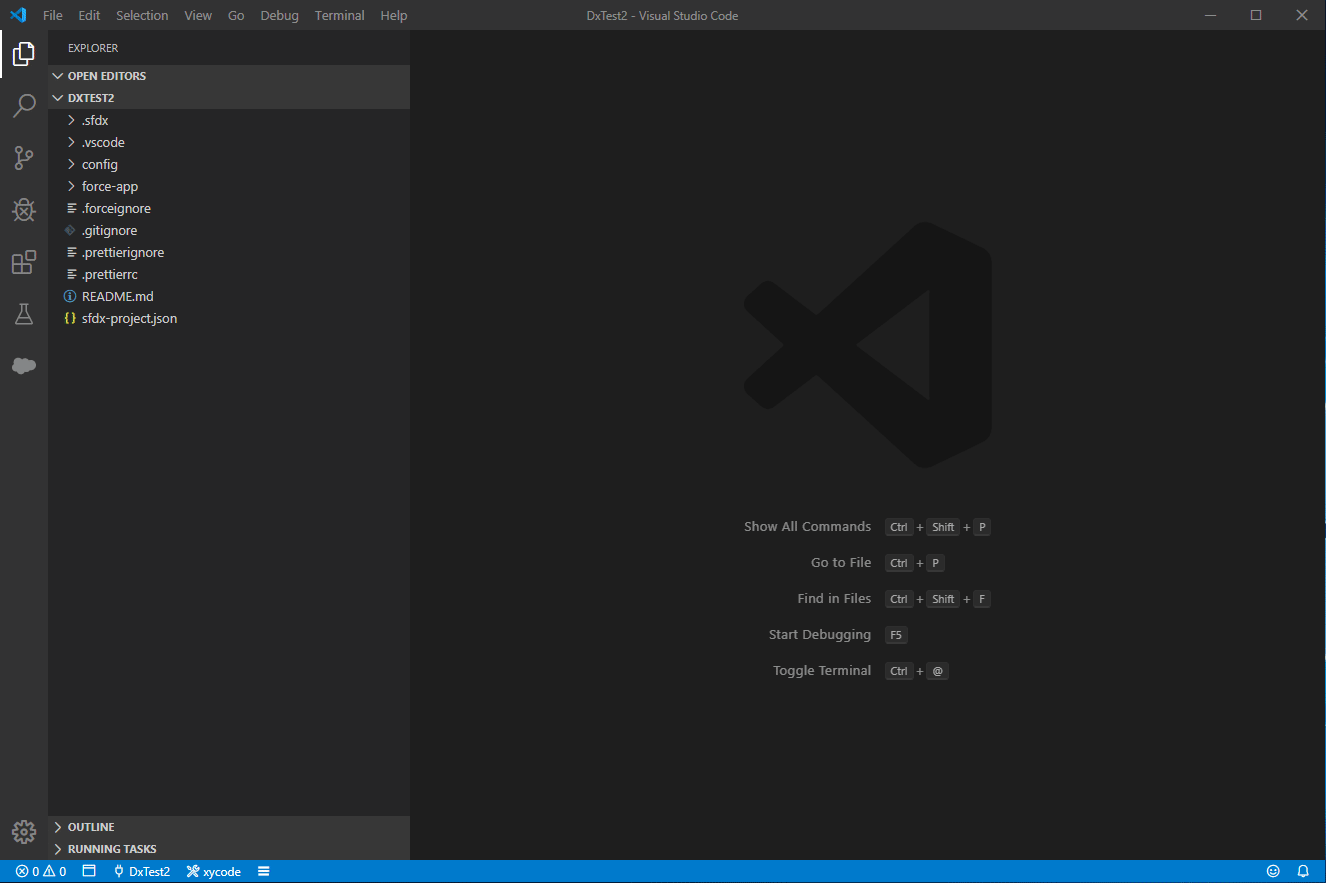Expand the Outline section
Screen dimensions: 1326x883
(229, 827)
